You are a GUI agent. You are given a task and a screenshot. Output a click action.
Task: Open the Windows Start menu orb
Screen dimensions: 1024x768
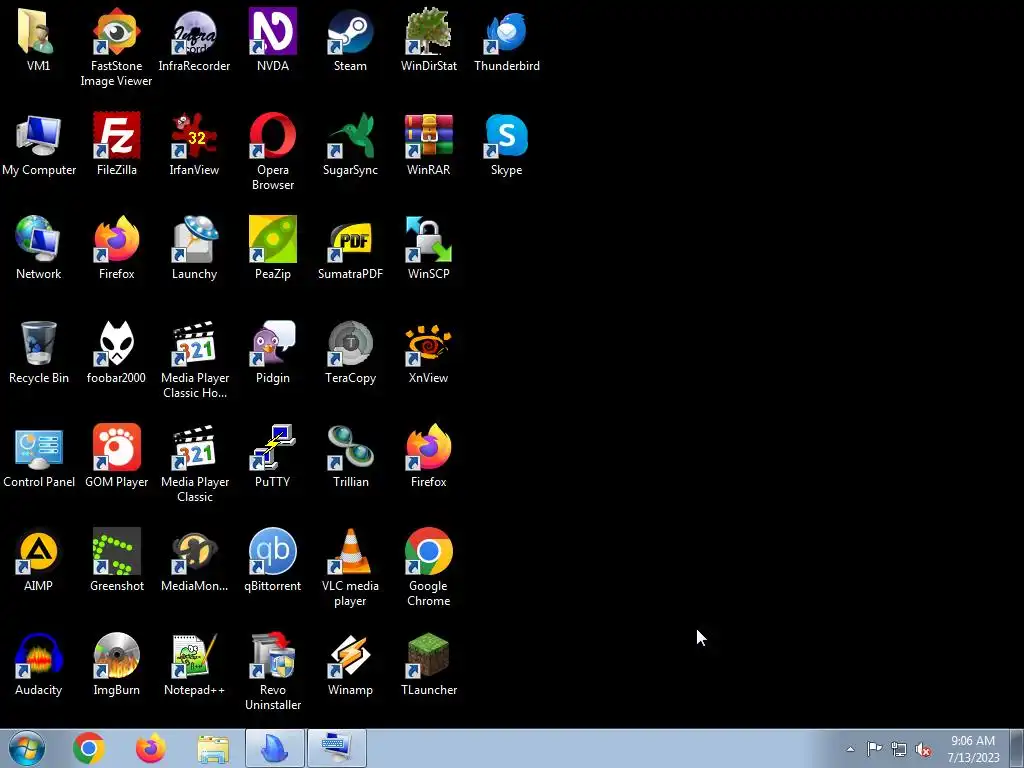(x=26, y=748)
